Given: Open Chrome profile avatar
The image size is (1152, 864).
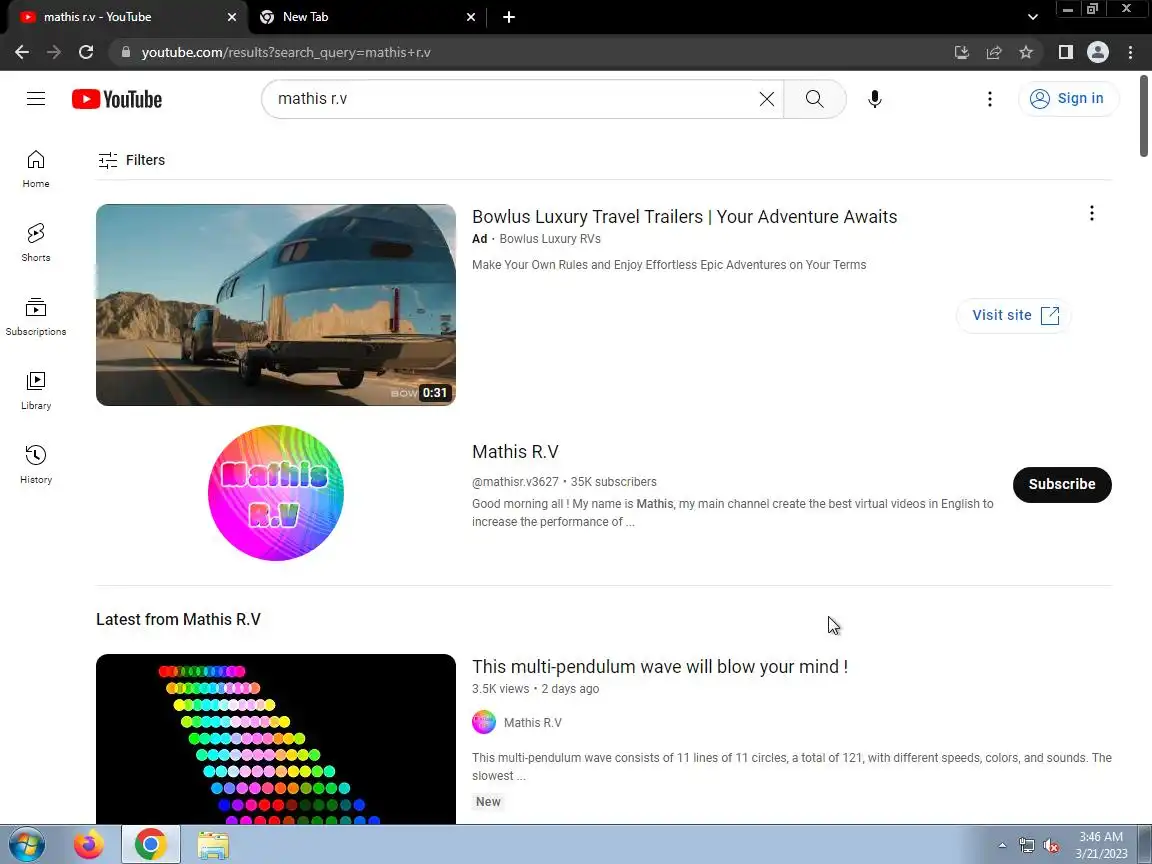Looking at the screenshot, I should [x=1098, y=52].
